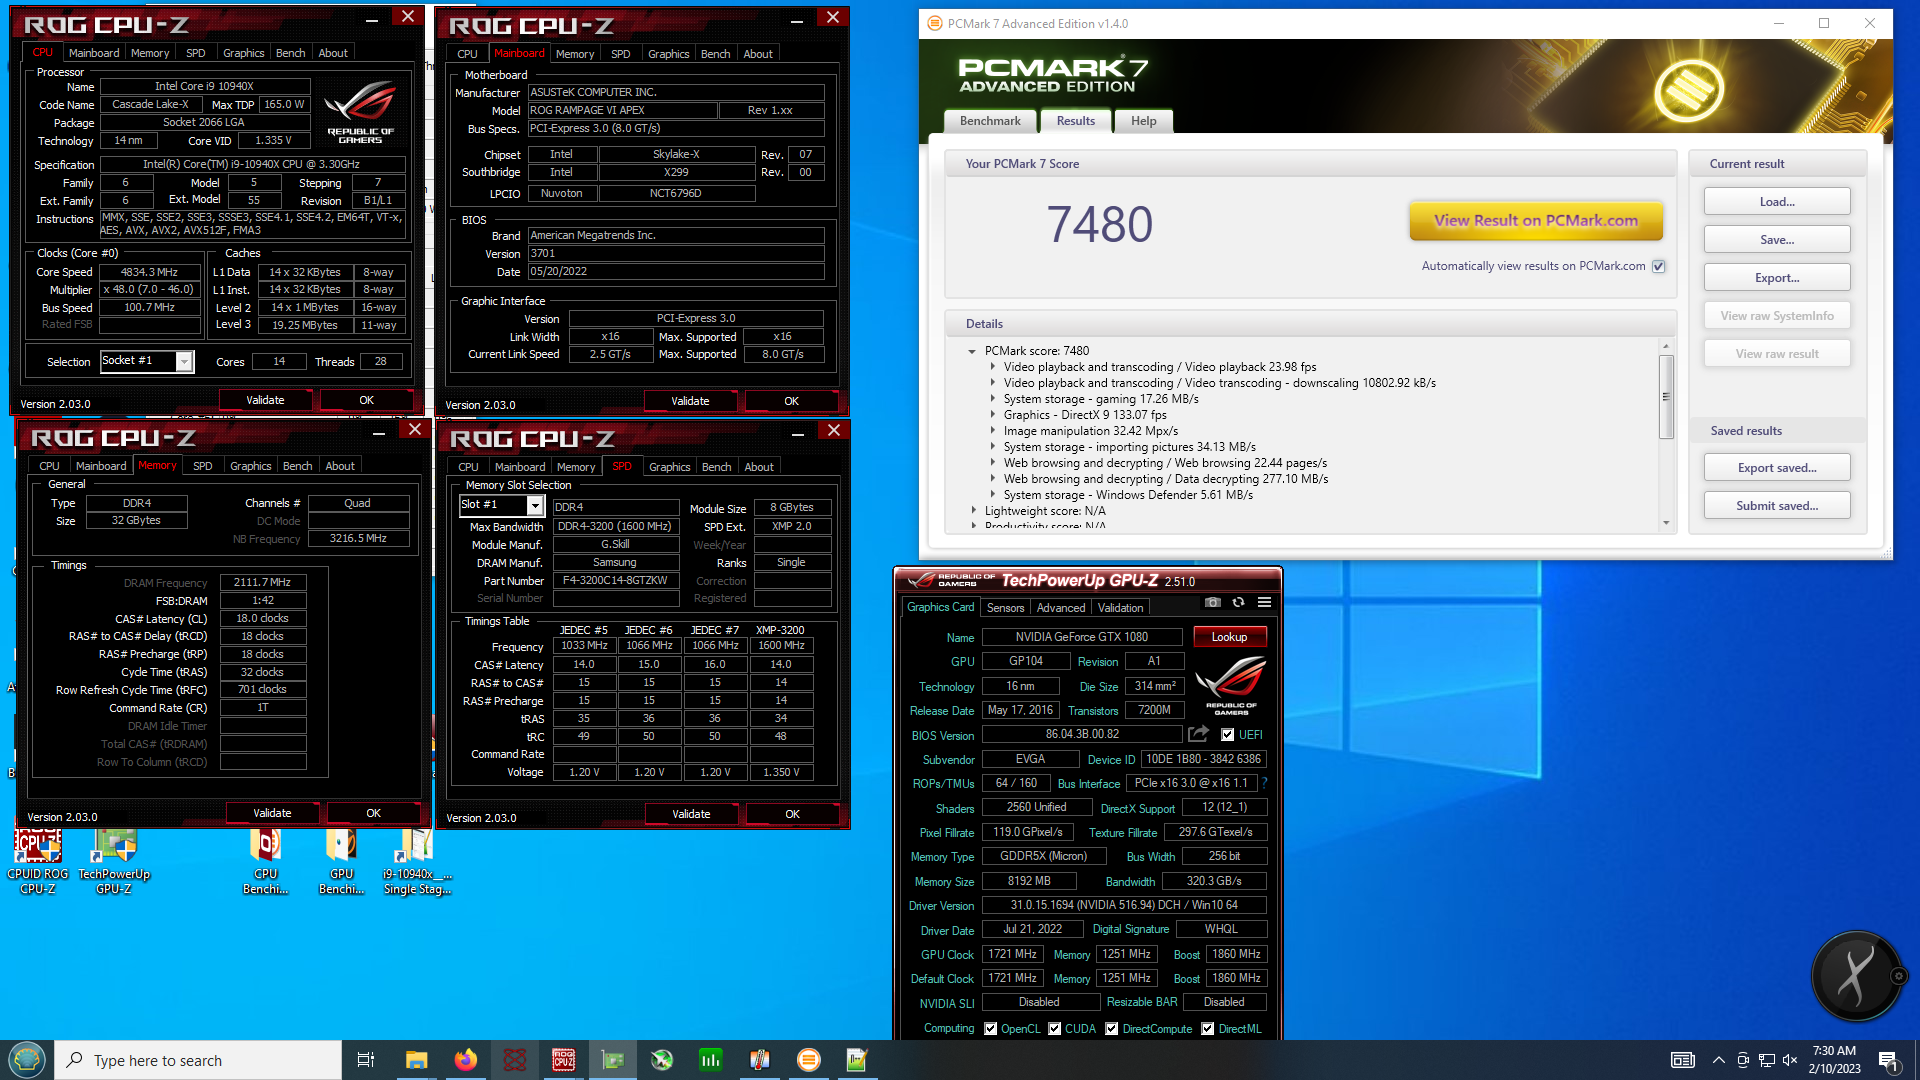1920x1080 pixels.
Task: Take a GPU-Z screenshot with camera icon
Action: coord(1212,602)
